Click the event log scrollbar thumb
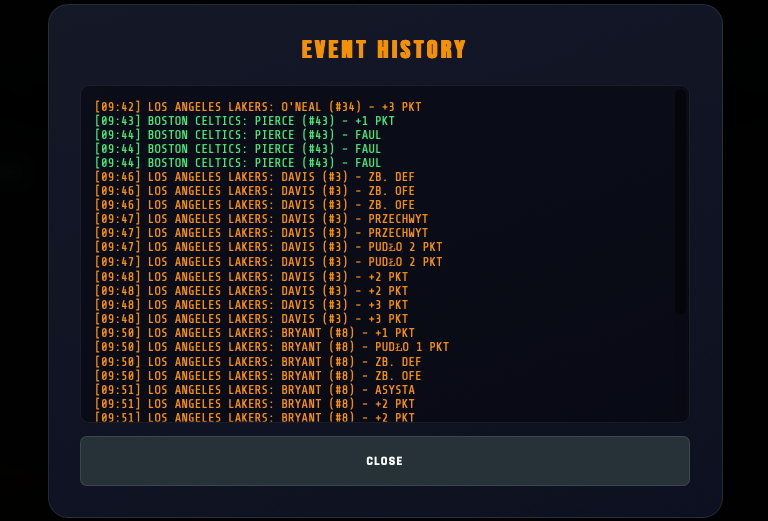Image resolution: width=768 pixels, height=521 pixels. point(680,201)
